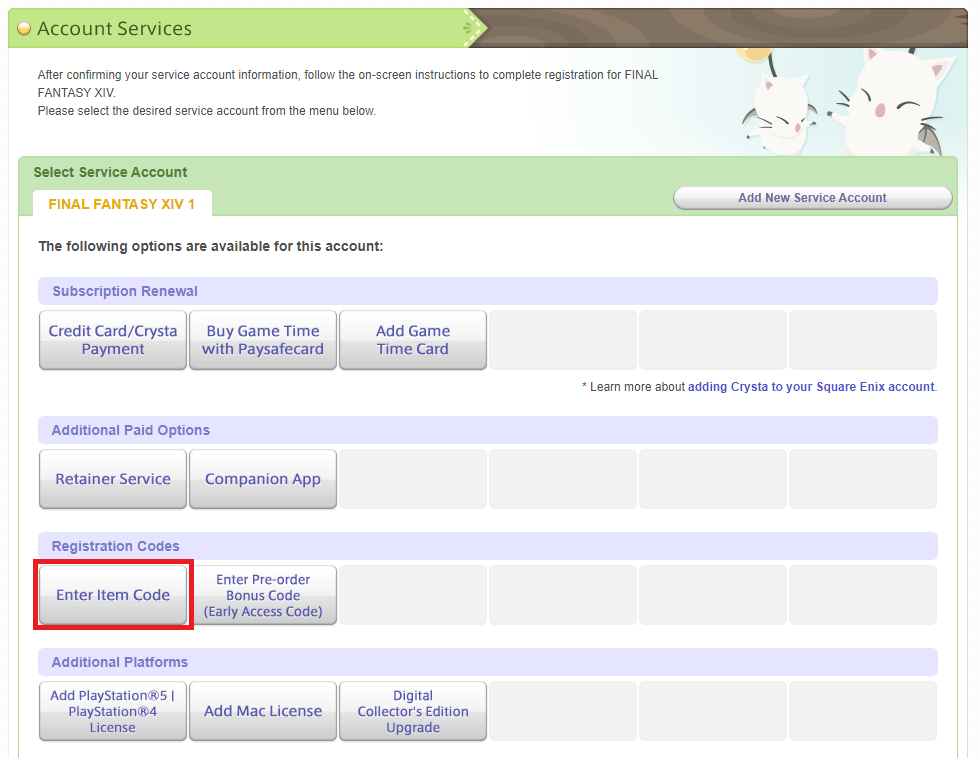Select Enter Pre-order Bonus Code button

(x=263, y=595)
